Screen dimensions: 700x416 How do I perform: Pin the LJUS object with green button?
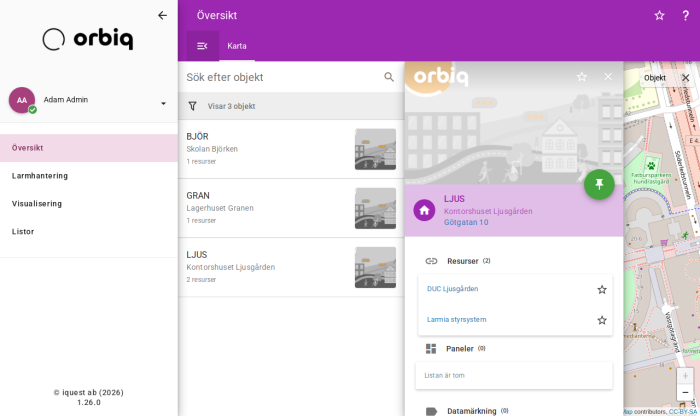click(x=599, y=184)
